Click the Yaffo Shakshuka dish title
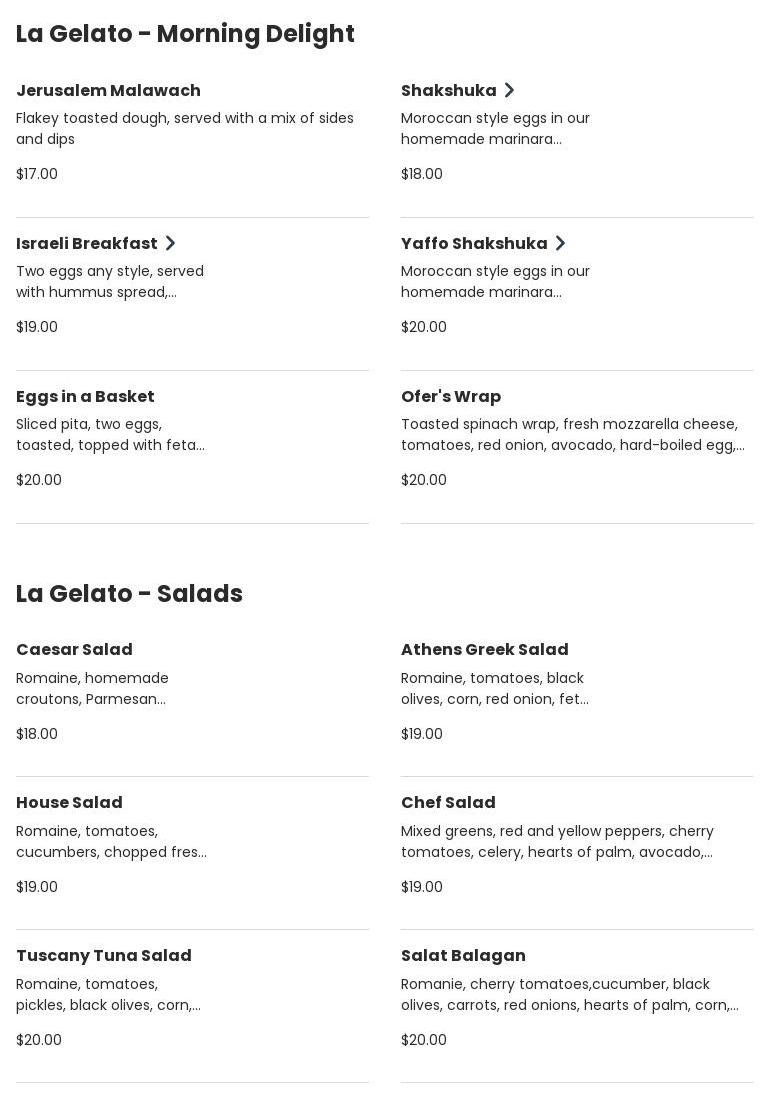Viewport: 770px width, 1113px height. click(x=474, y=244)
